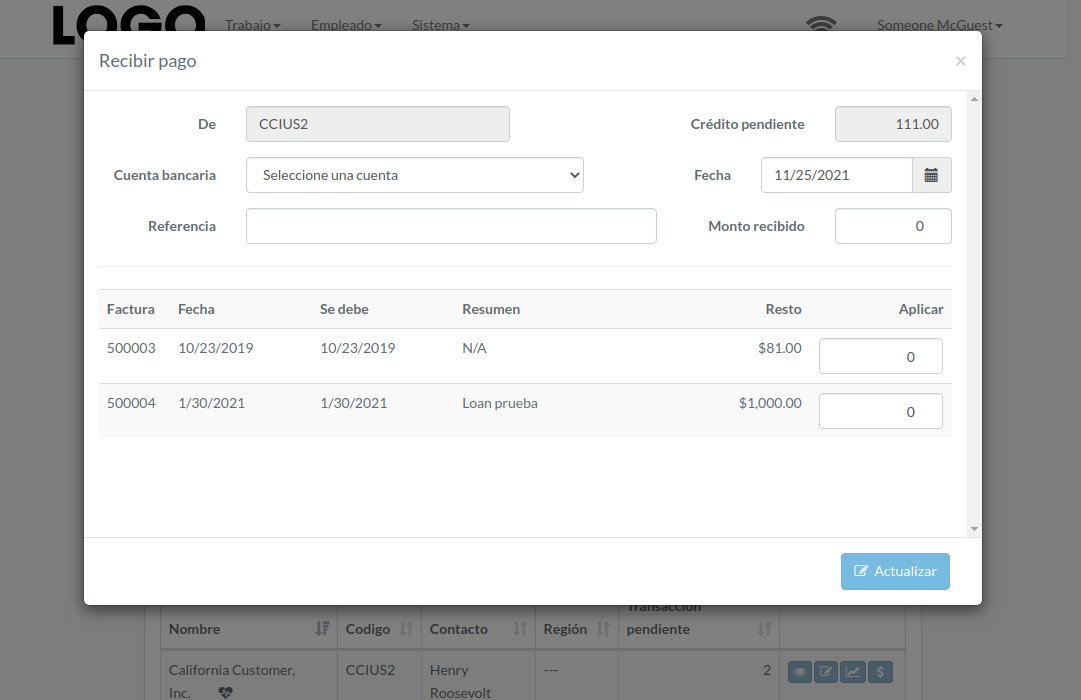
Task: Sort by Transacción pendiente column
Action: click(764, 628)
